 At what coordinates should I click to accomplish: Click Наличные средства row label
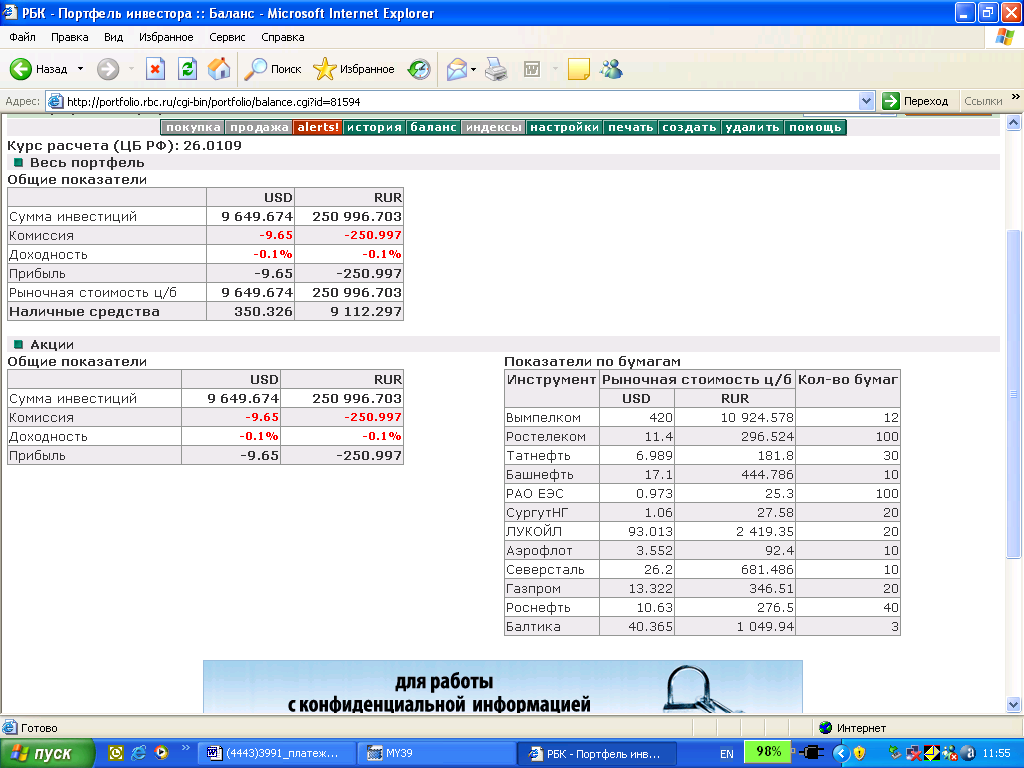click(x=84, y=312)
